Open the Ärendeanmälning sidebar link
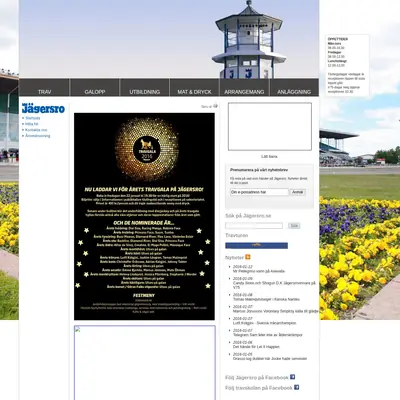 [38, 136]
